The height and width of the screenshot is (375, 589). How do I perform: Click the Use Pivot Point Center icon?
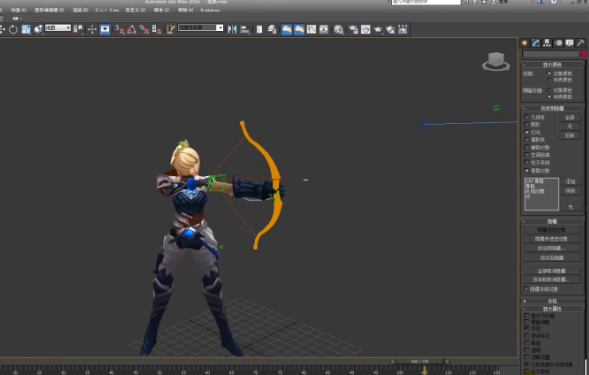click(x=79, y=29)
